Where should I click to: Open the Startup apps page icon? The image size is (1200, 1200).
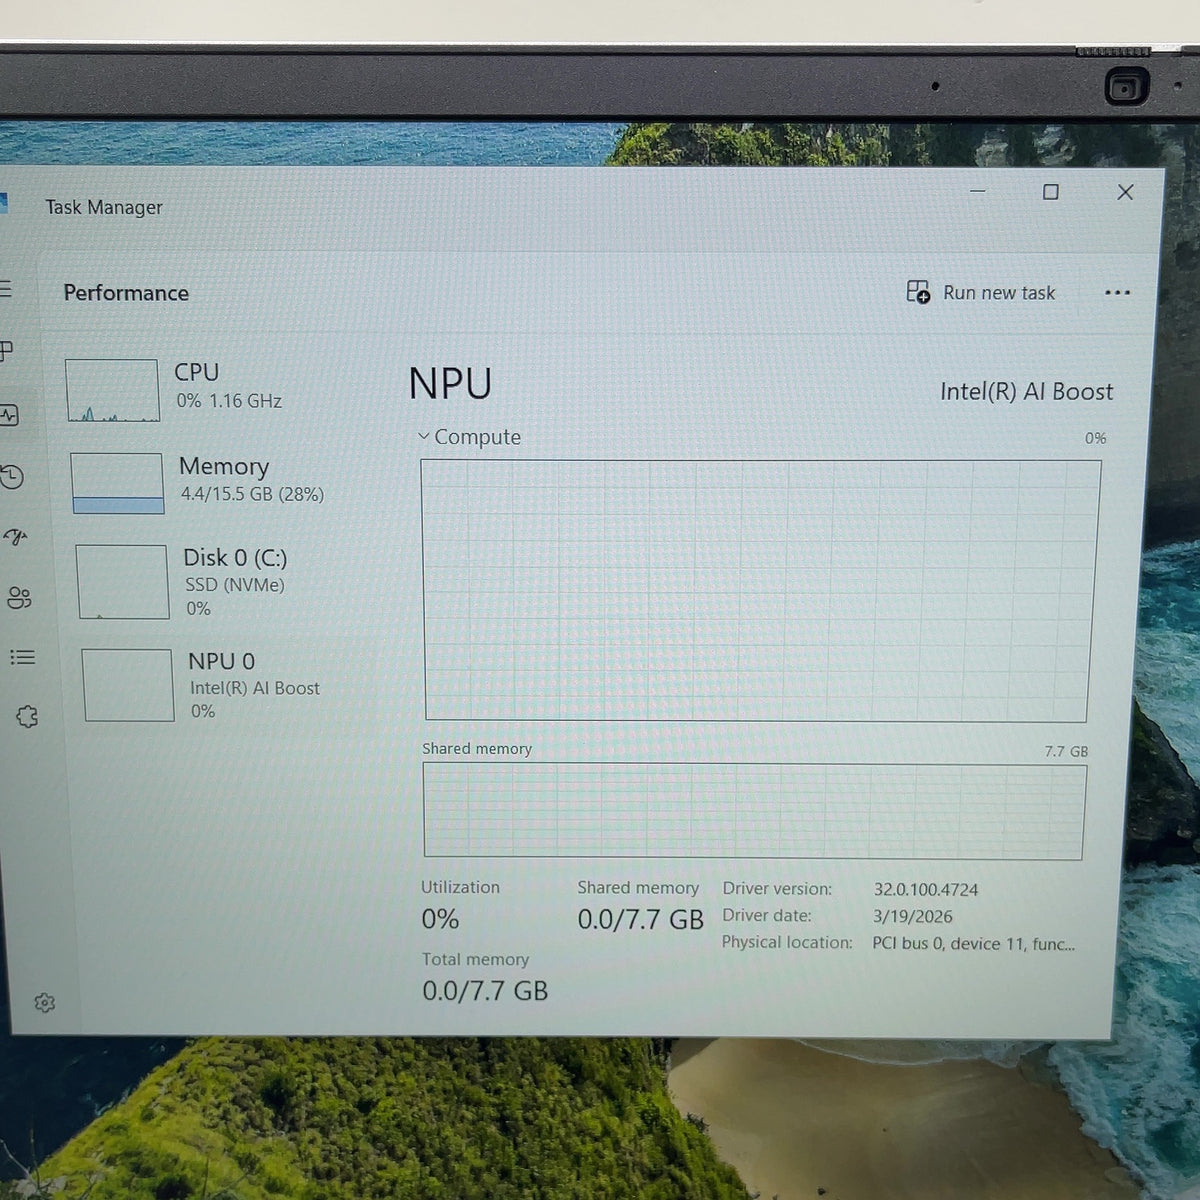16,538
